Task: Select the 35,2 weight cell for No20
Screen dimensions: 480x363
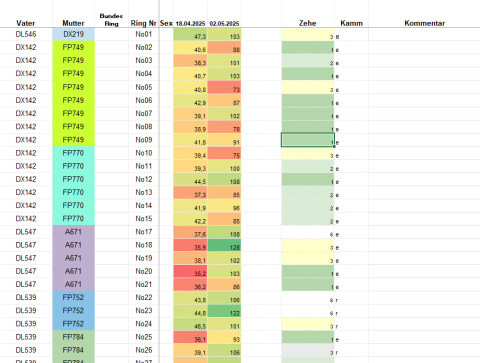Action: point(190,272)
